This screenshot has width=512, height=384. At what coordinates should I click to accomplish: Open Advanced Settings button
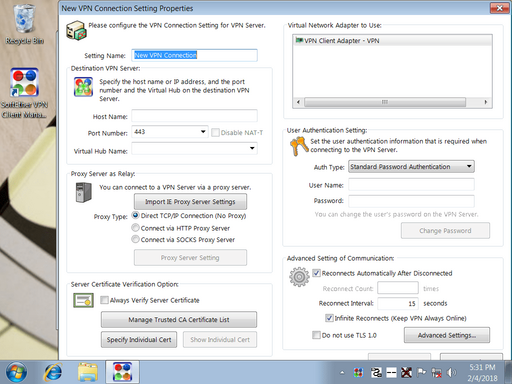pos(447,335)
